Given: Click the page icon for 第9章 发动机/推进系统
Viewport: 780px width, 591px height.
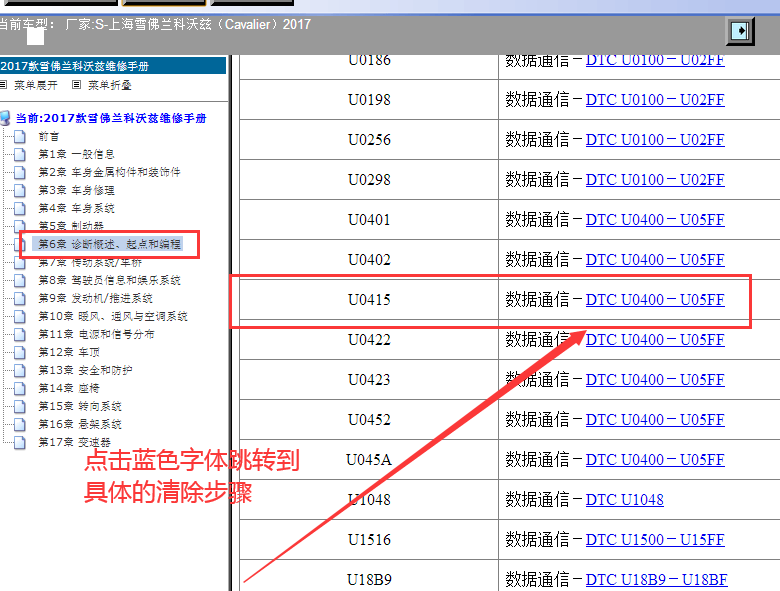Looking at the screenshot, I should (x=20, y=298).
